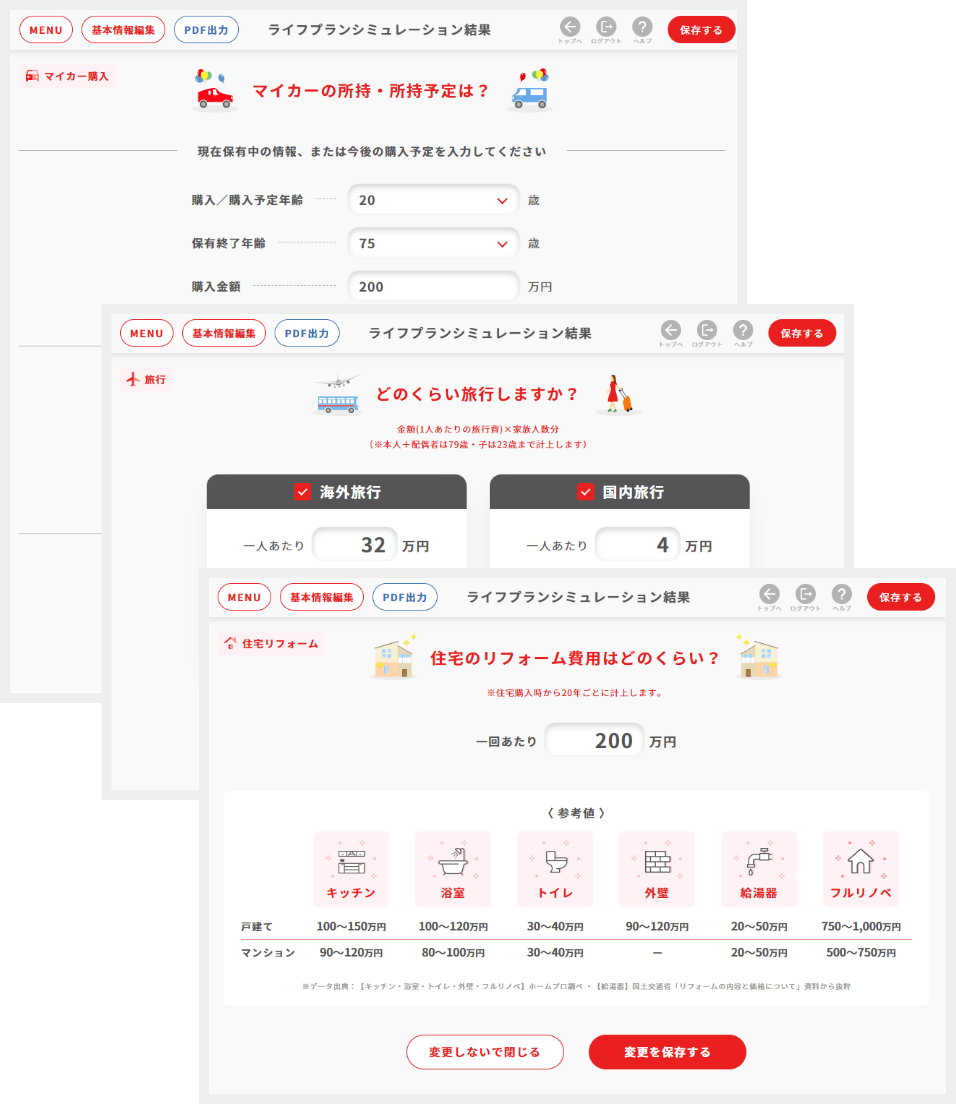Viewport: 956px width, 1104px height.
Task: Expand the 保有終了年齢 dropdown
Action: [433, 243]
